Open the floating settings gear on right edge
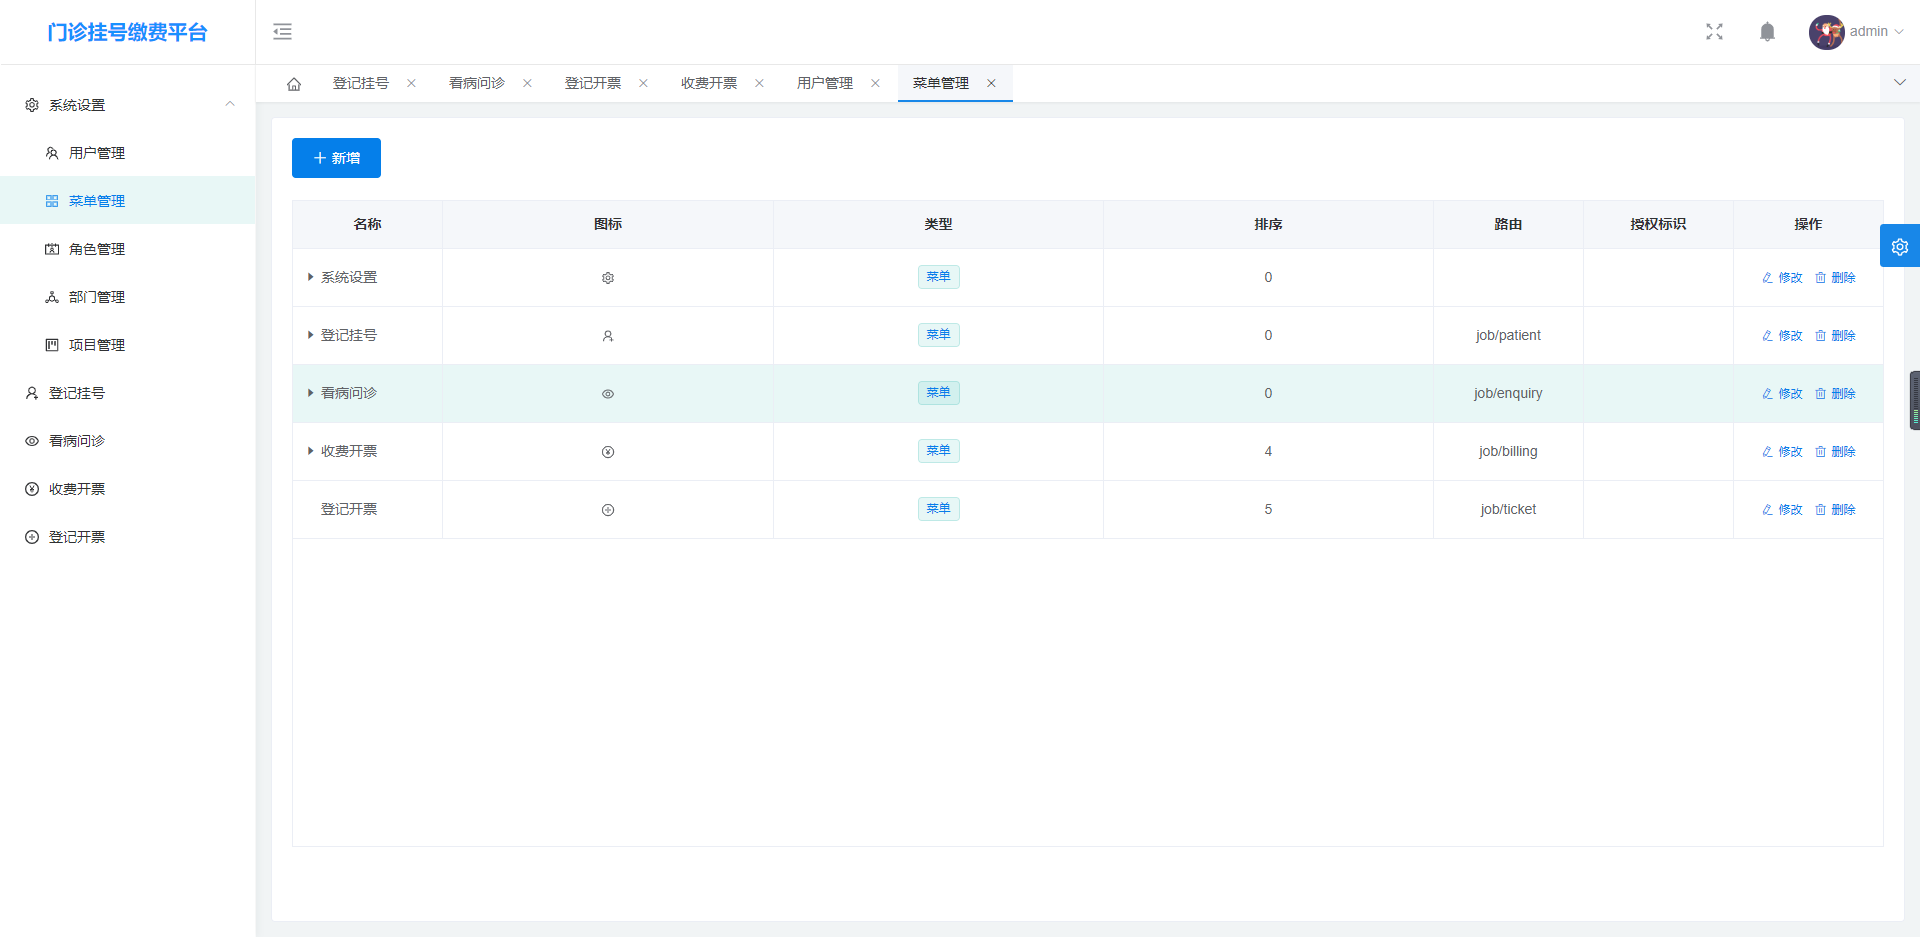Screen dimensions: 1920x937 coord(1899,245)
